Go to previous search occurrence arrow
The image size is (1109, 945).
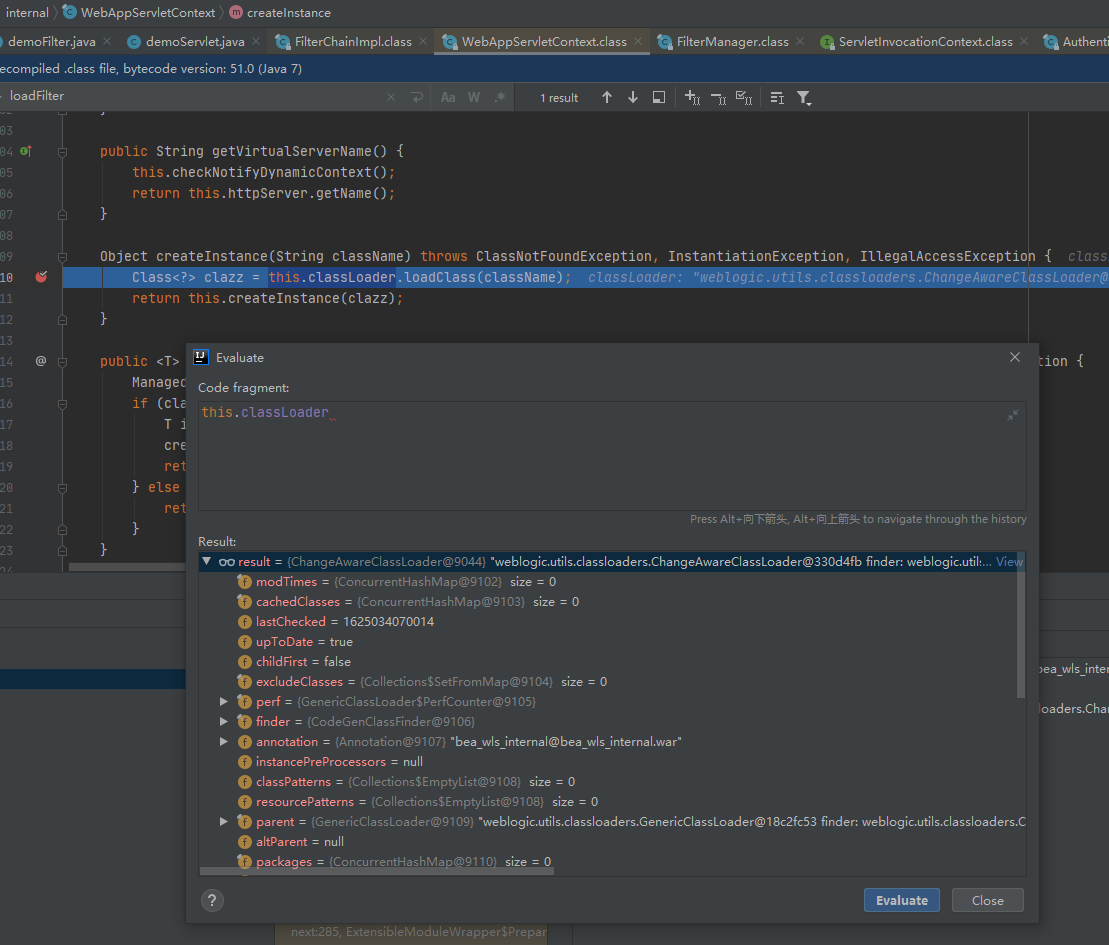[606, 97]
